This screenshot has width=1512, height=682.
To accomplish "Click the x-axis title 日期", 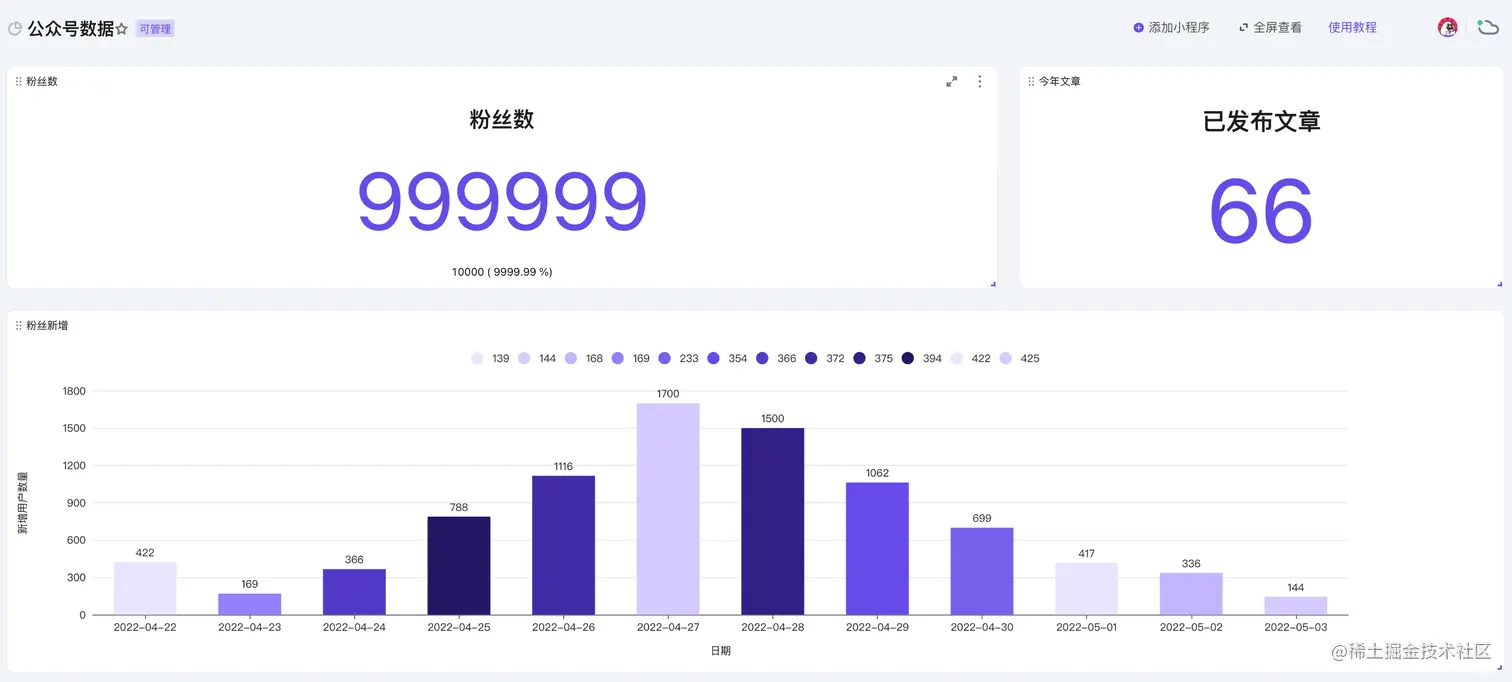I will click(x=720, y=651).
